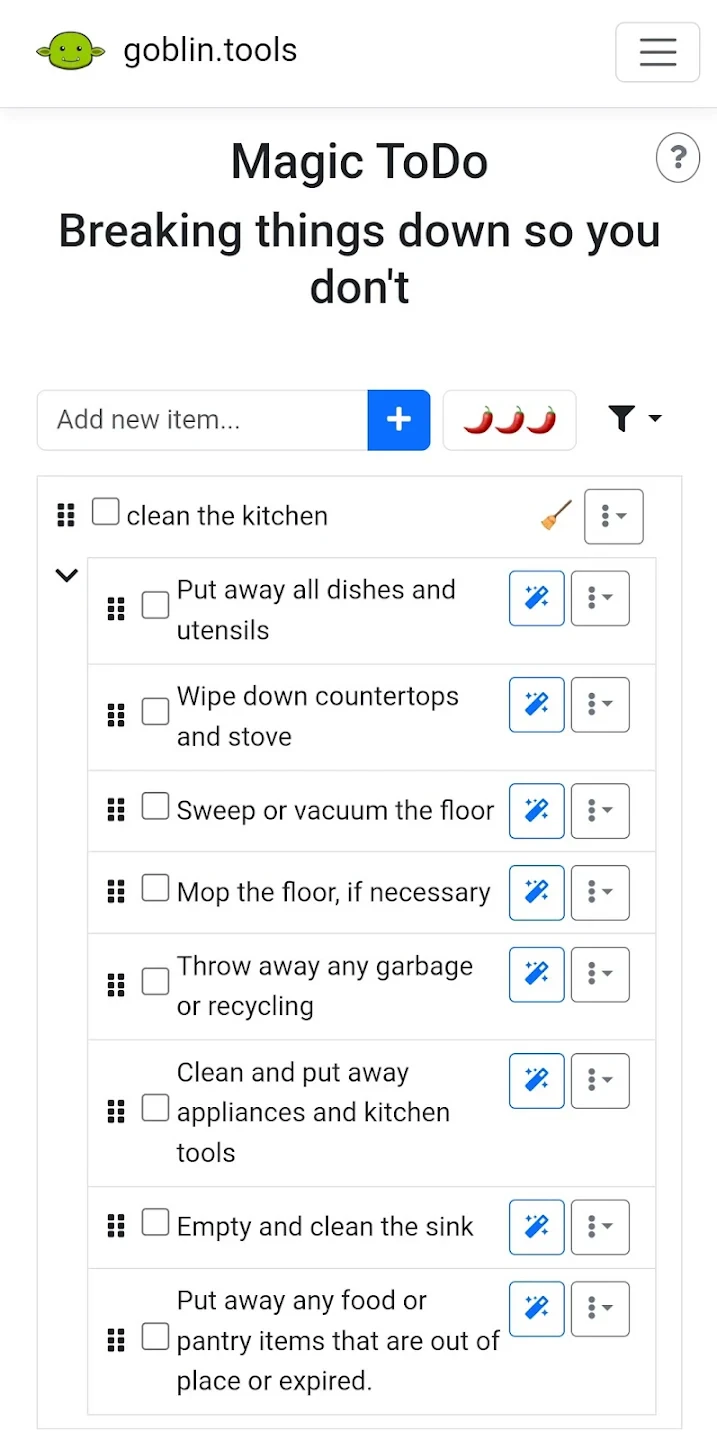The height and width of the screenshot is (1440, 717).
Task: Mark Empty and clean the sink as done
Action: click(155, 1222)
